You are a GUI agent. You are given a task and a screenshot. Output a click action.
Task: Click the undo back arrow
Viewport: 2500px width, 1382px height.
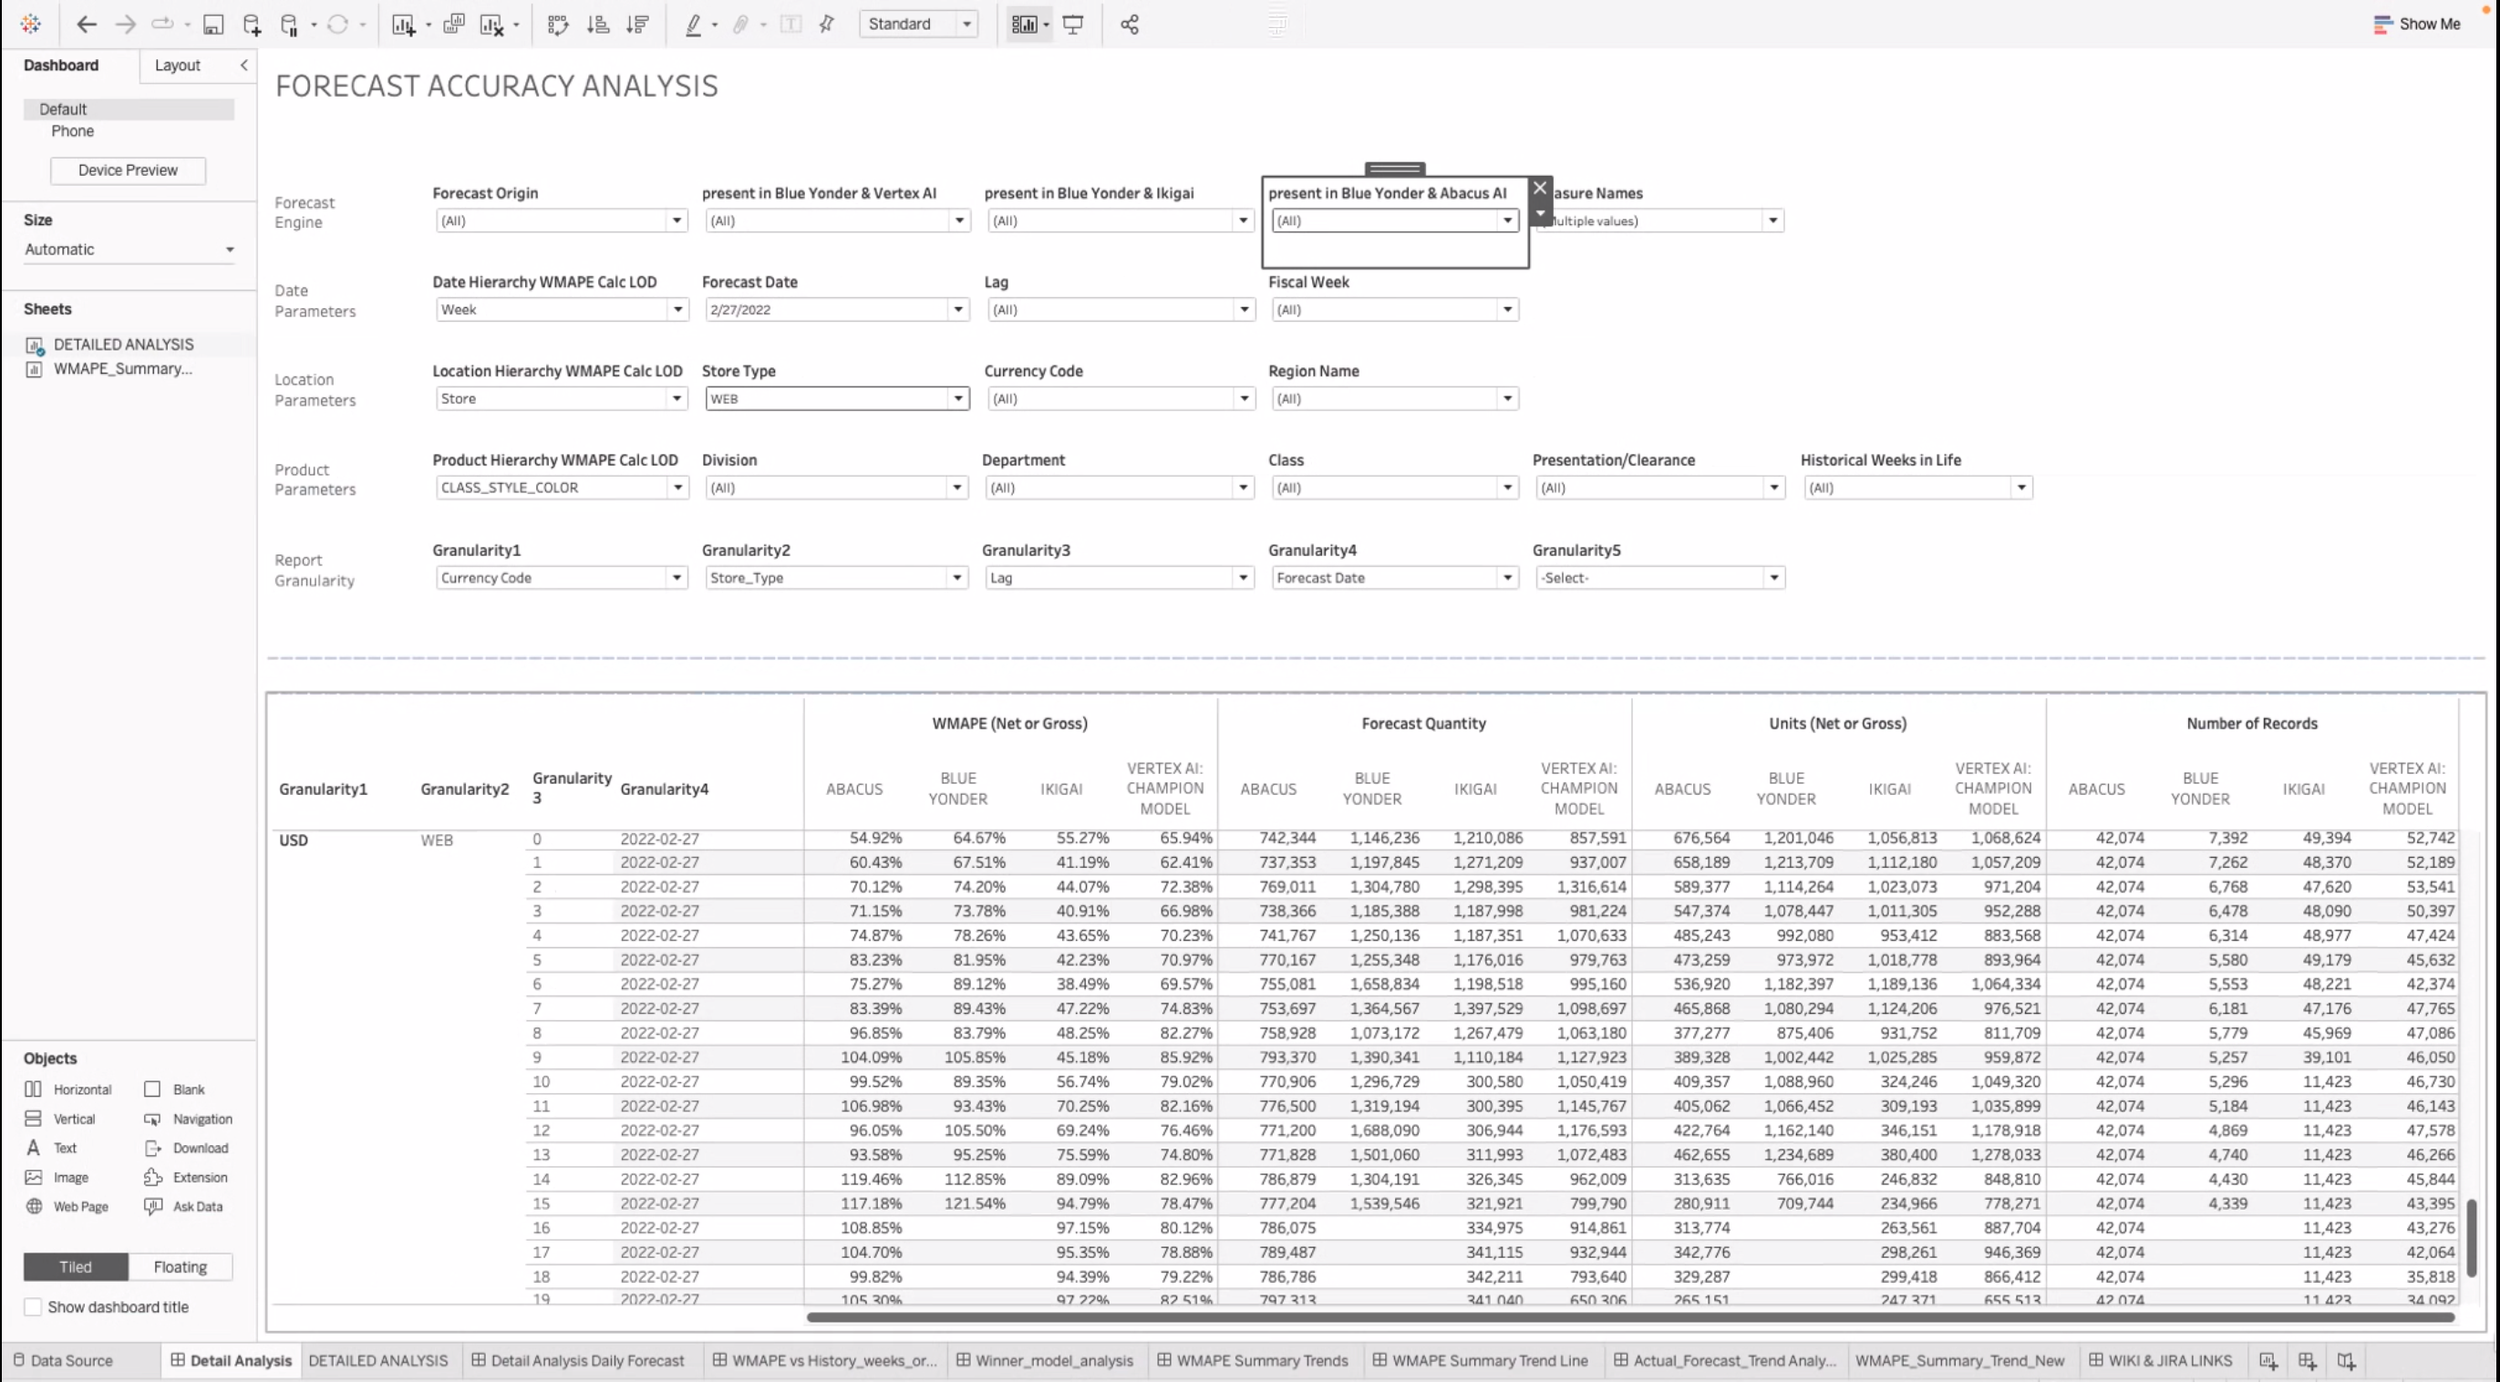[x=87, y=24]
